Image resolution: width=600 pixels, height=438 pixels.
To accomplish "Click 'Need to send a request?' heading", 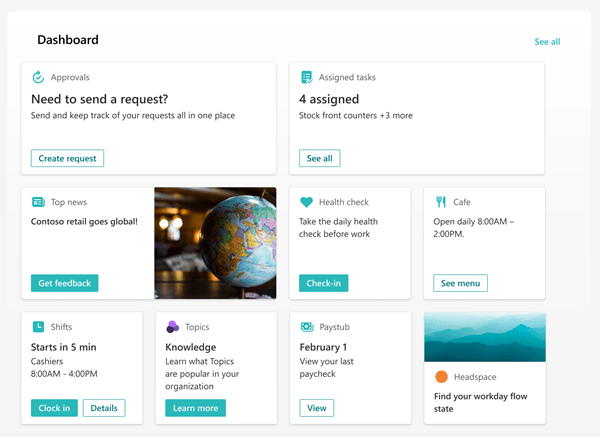I will pos(99,99).
